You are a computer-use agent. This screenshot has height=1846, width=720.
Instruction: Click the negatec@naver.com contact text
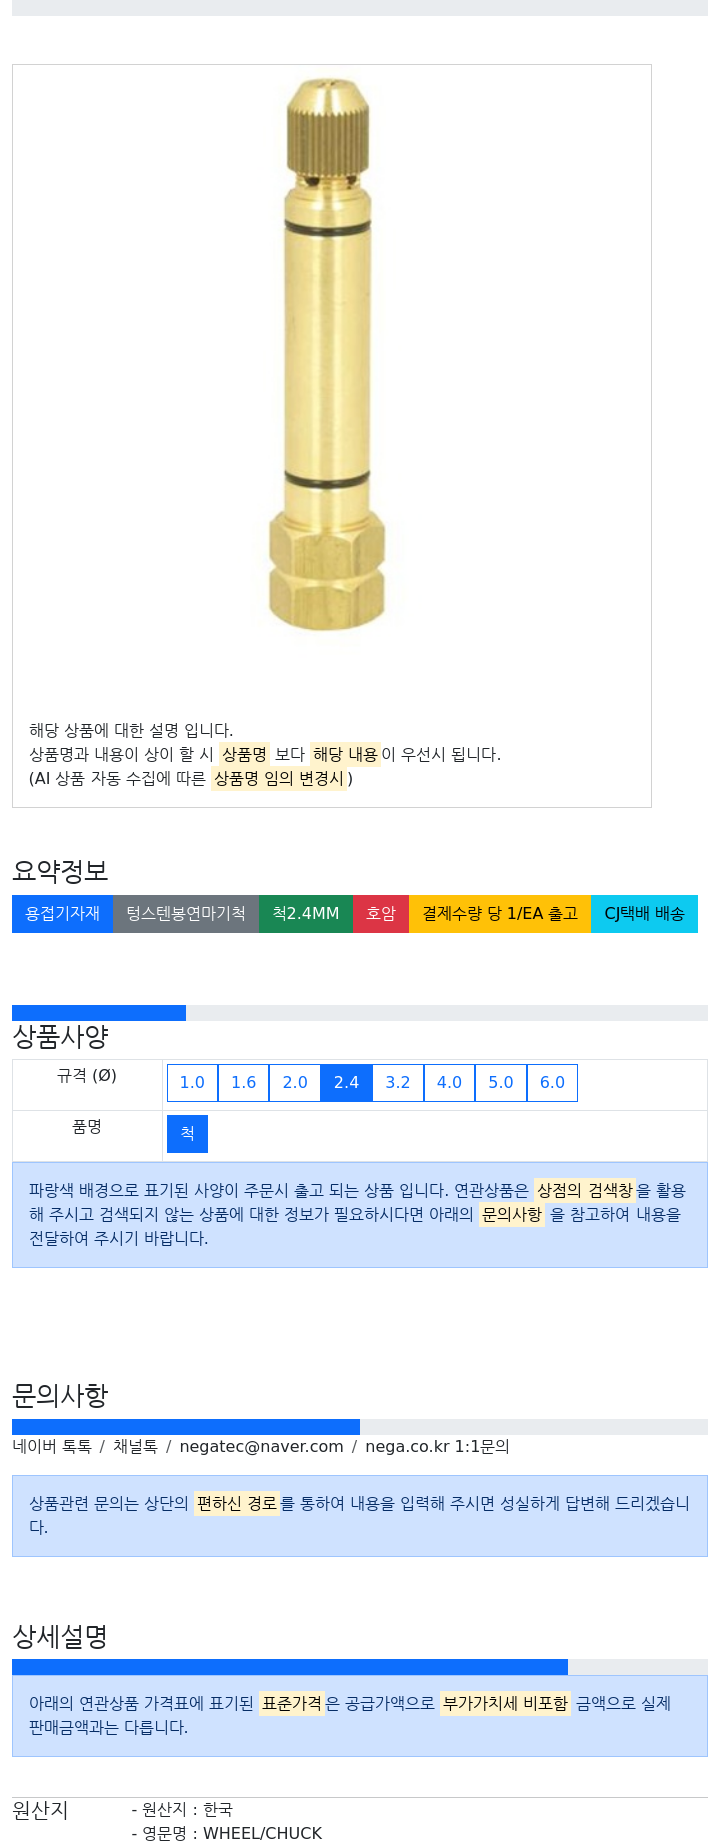pos(261,1447)
